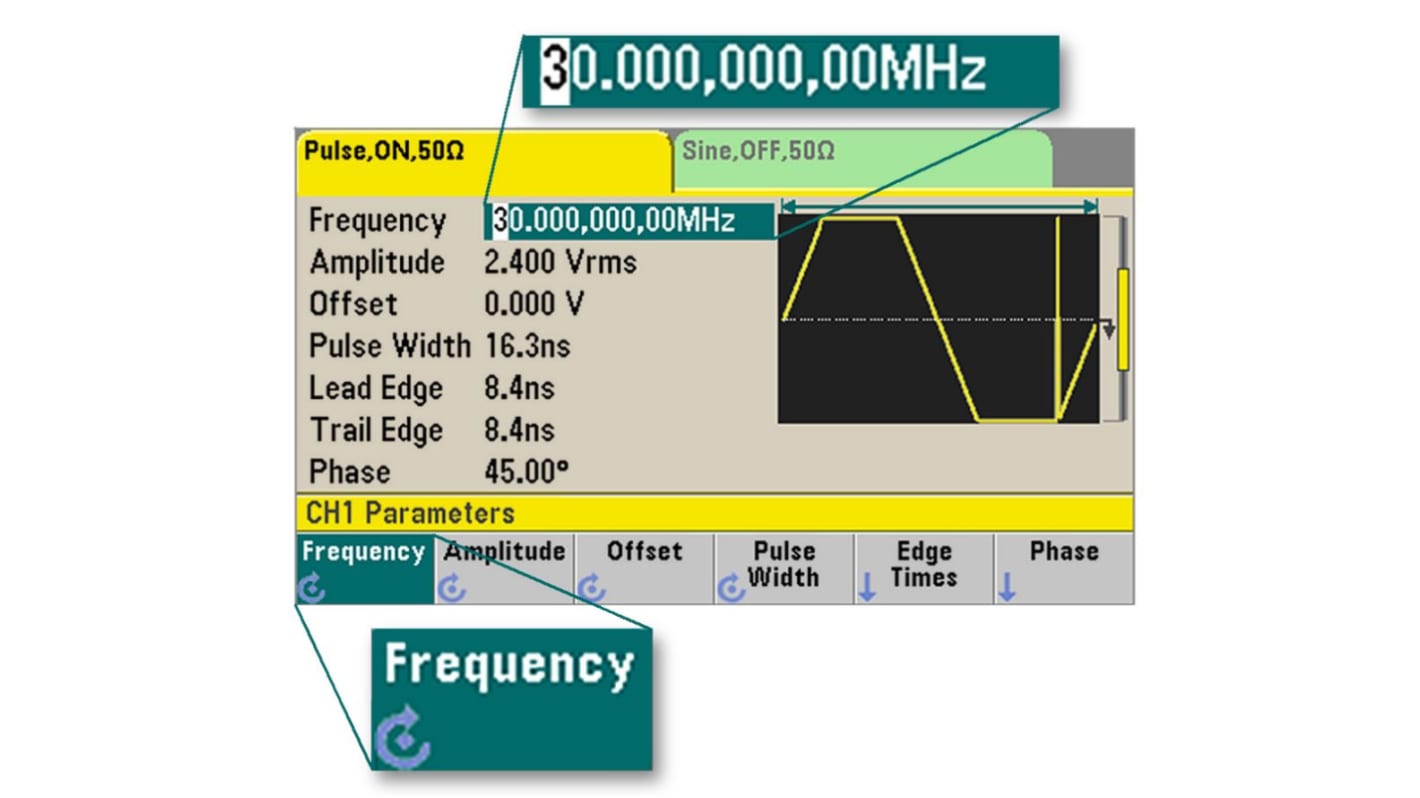
Task: Click the Lead Edge parameter label
Action: pyautogui.click(x=375, y=388)
